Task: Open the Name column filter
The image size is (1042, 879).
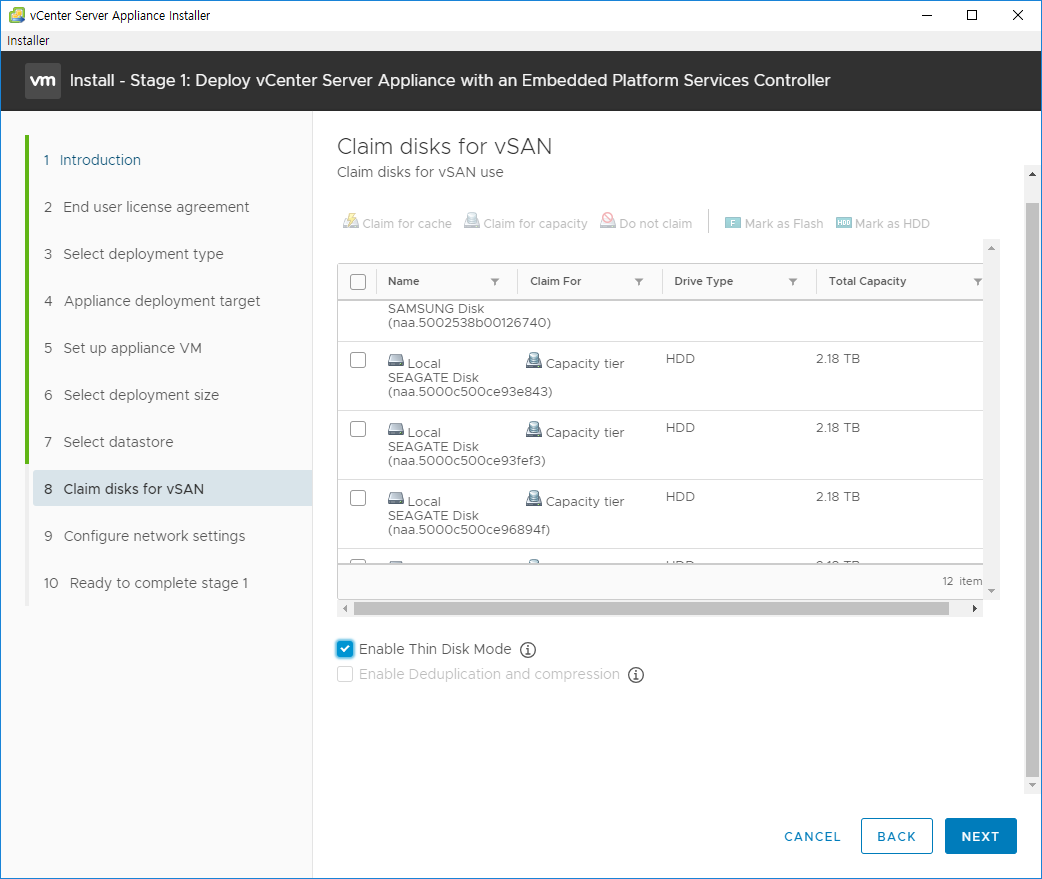Action: pyautogui.click(x=495, y=282)
